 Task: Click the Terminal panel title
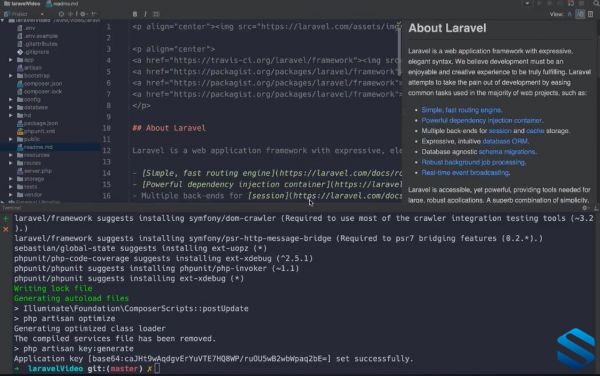[11, 208]
